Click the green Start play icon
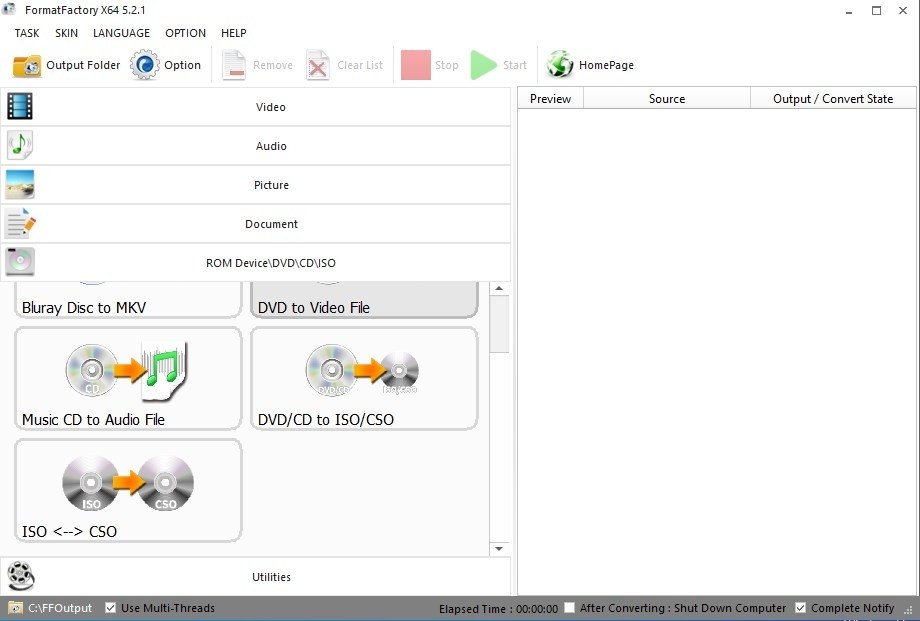The height and width of the screenshot is (621, 920). click(484, 65)
